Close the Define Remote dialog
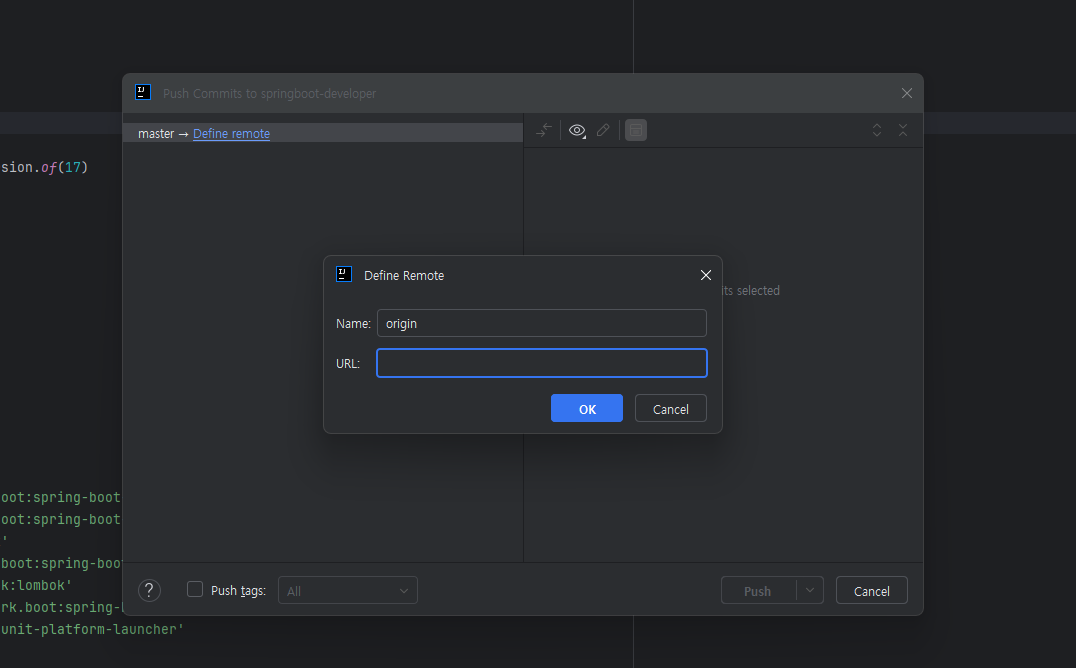Viewport: 1076px width, 668px height. pyautogui.click(x=705, y=275)
